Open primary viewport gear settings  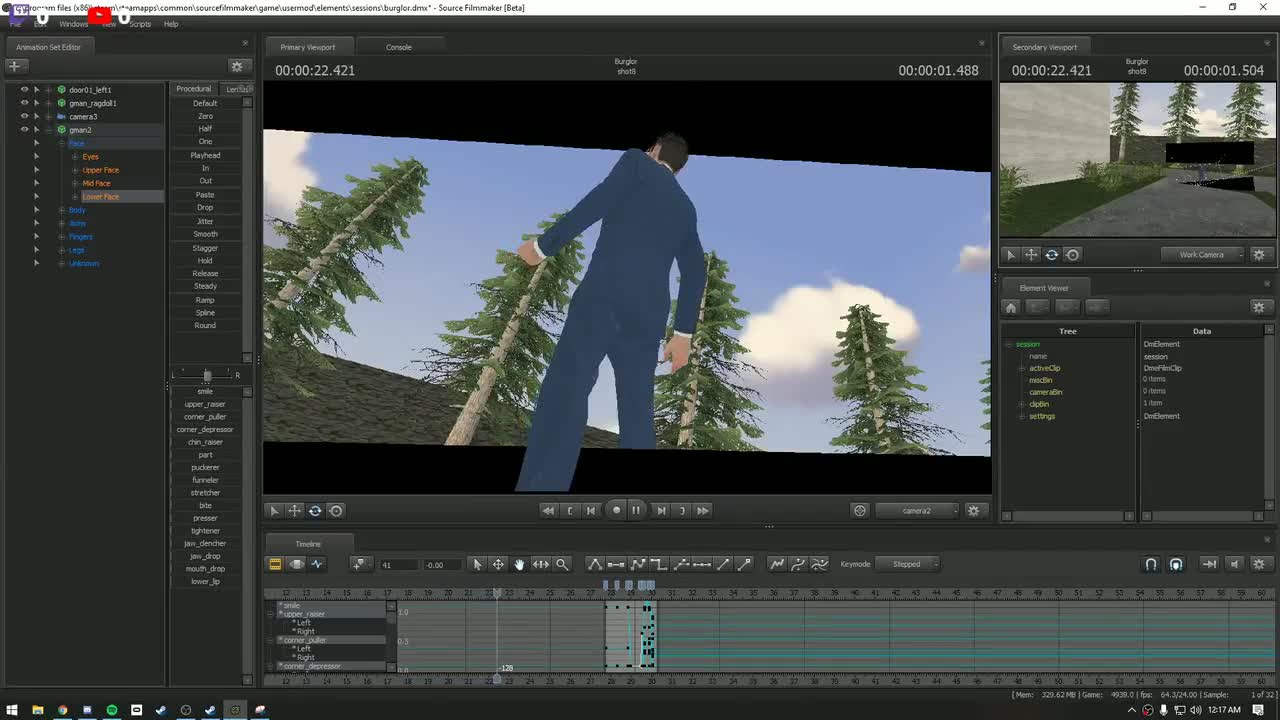tap(974, 510)
